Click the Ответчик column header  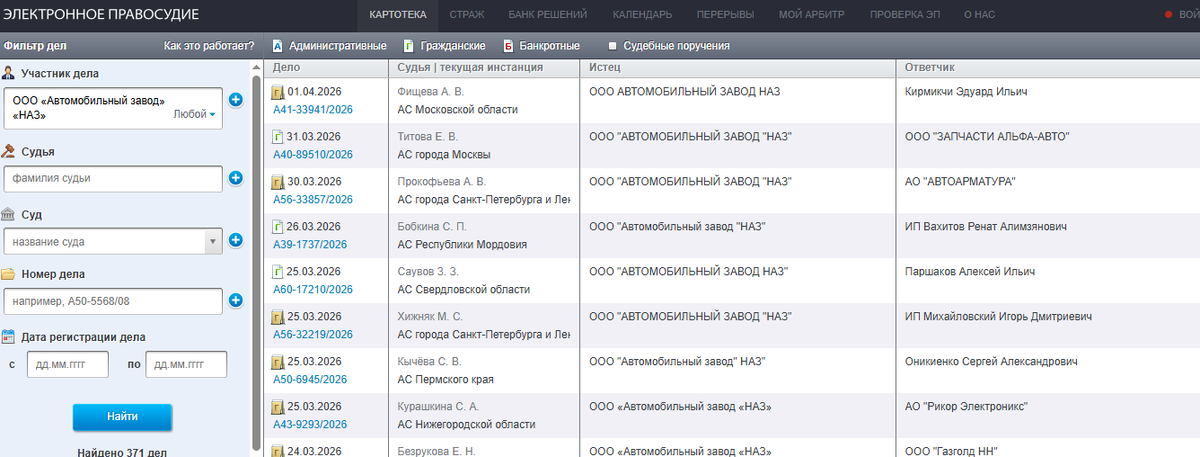pyautogui.click(x=930, y=68)
